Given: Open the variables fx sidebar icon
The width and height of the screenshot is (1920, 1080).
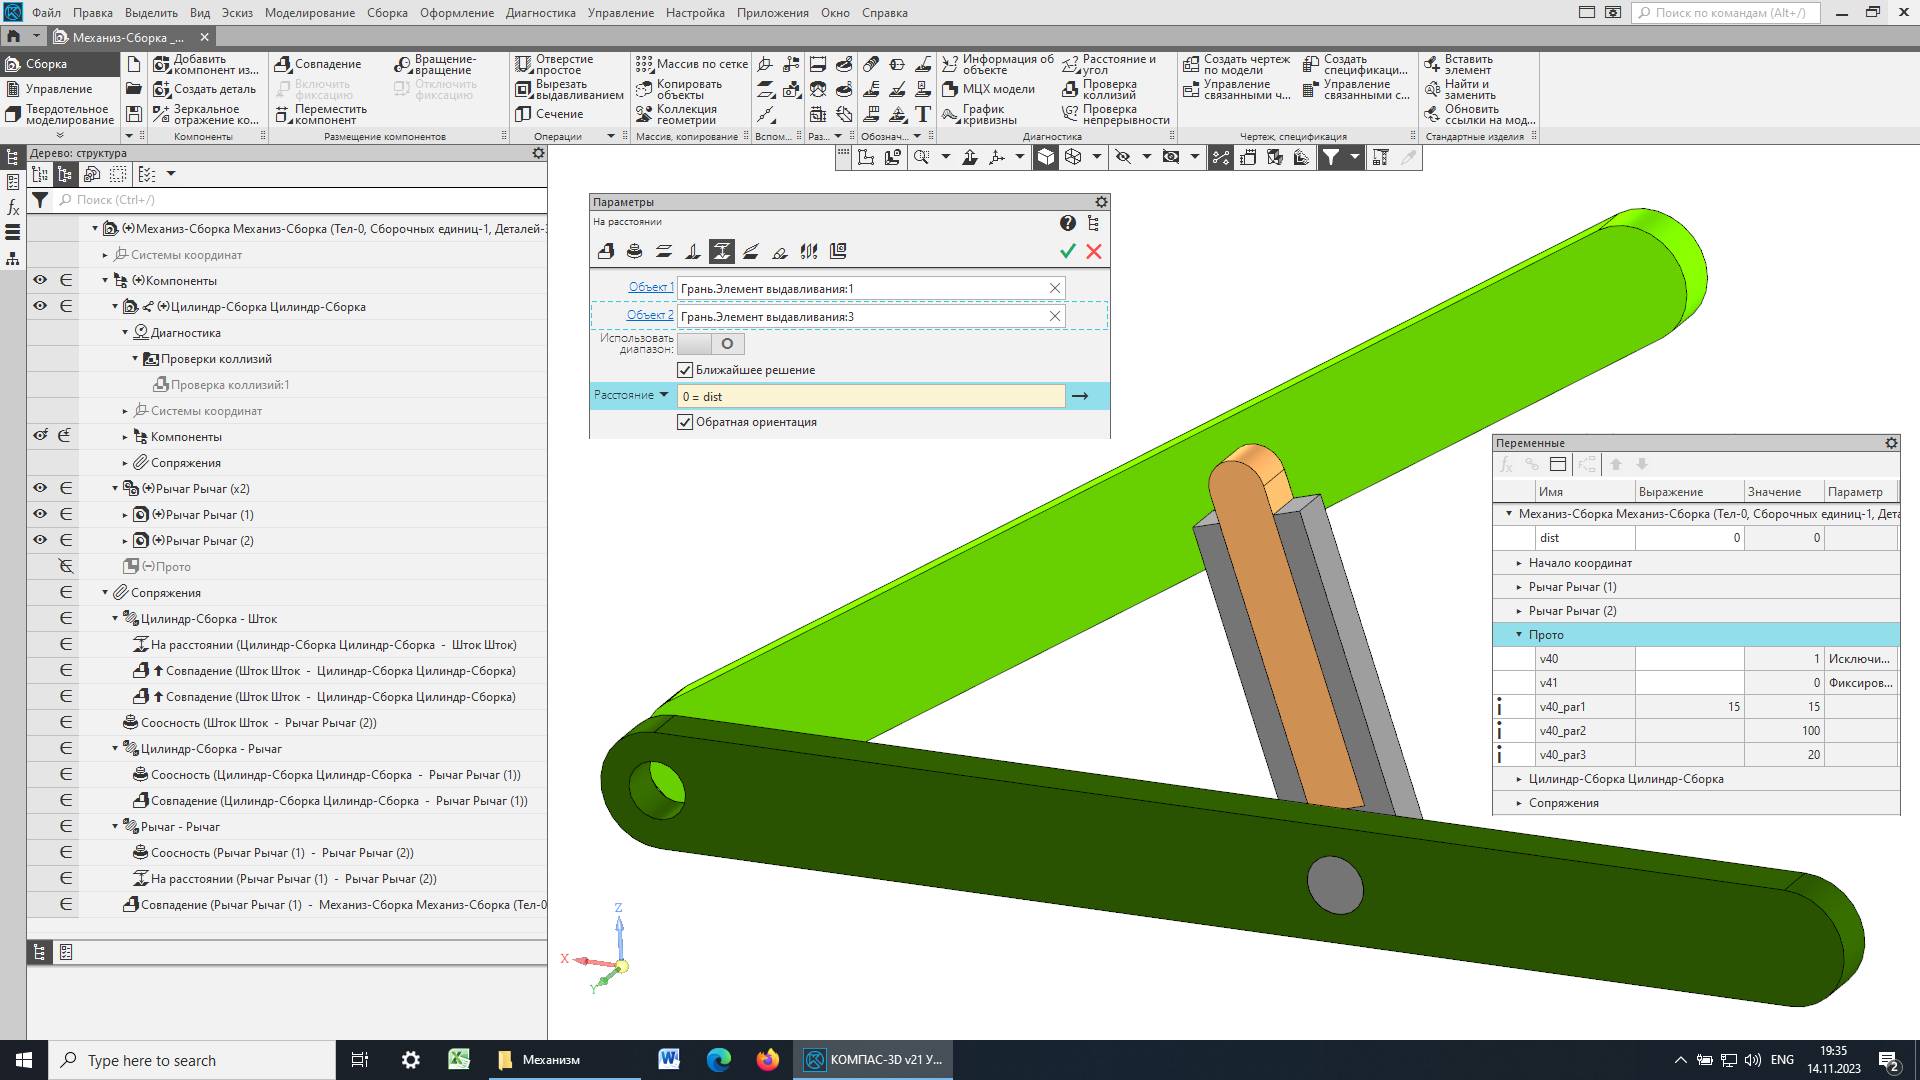Looking at the screenshot, I should (x=13, y=207).
